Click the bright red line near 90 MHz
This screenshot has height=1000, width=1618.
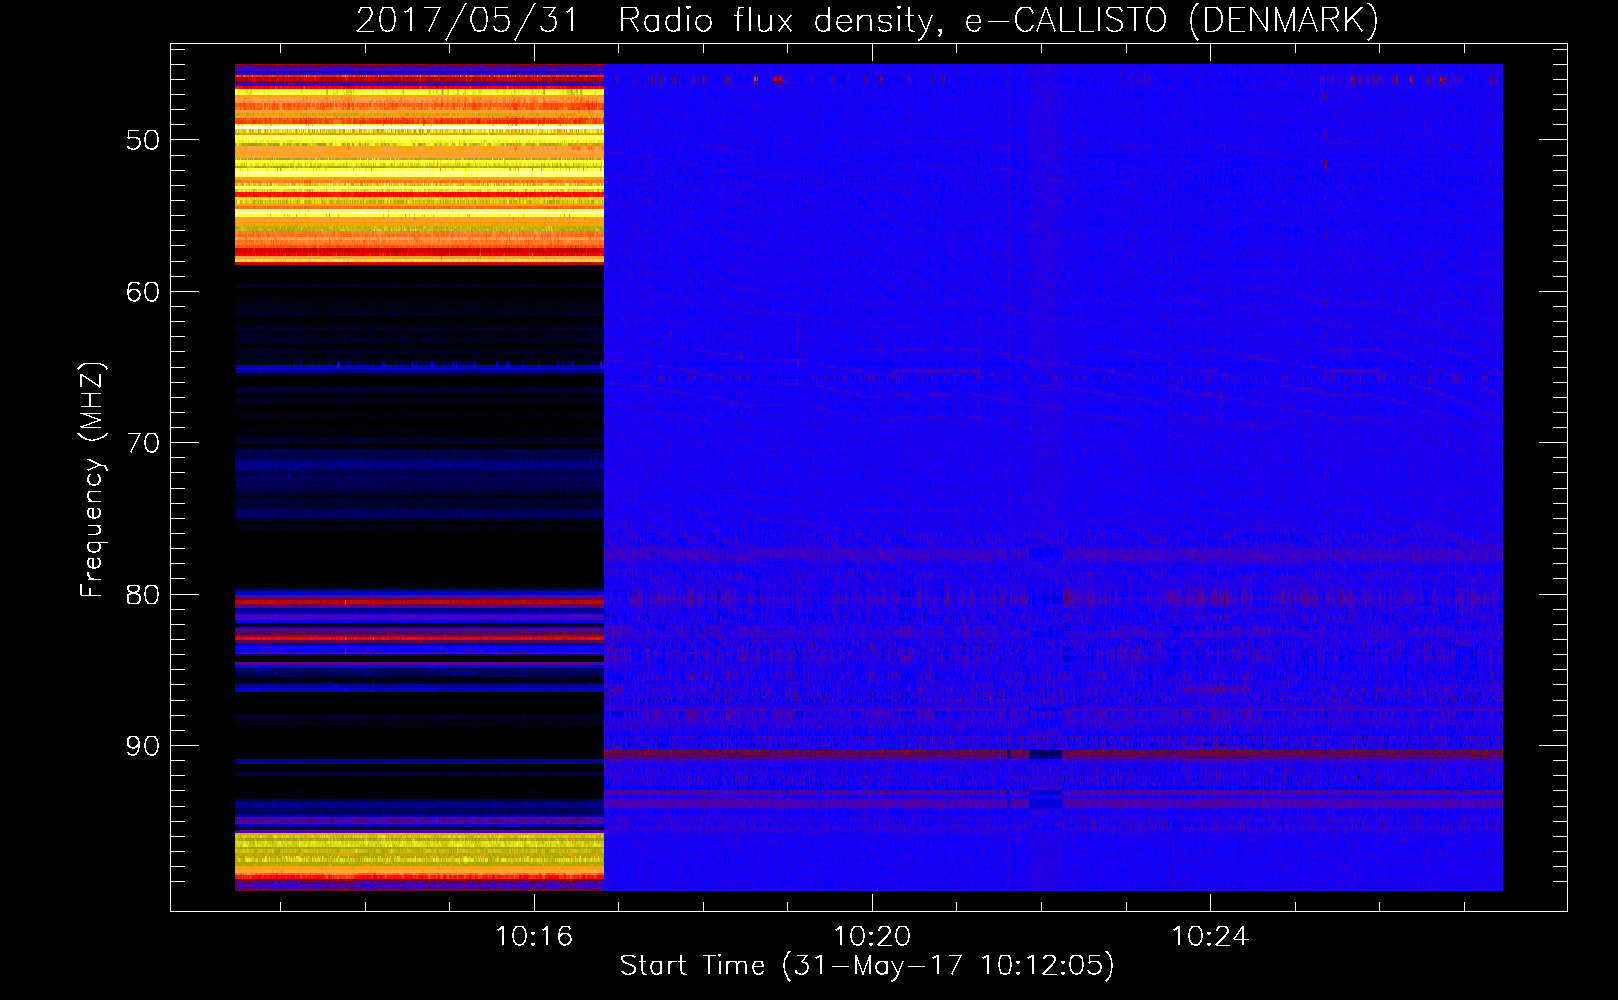[1053, 754]
